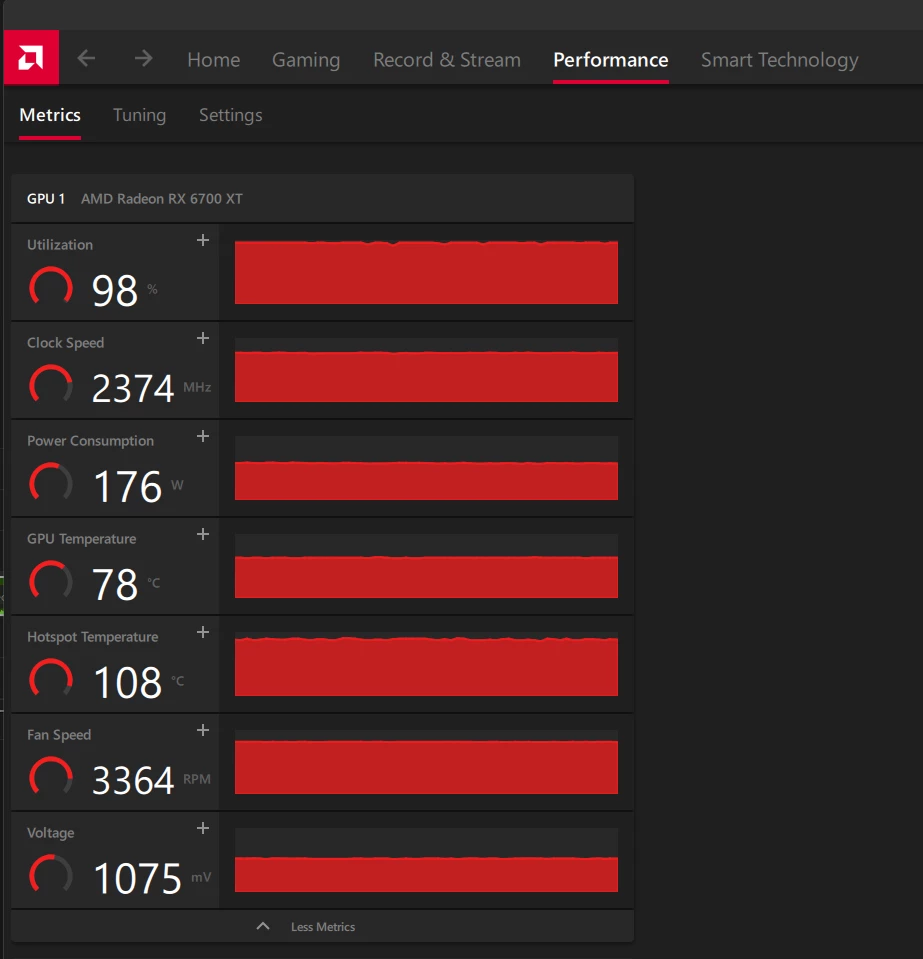This screenshot has width=923, height=959.
Task: Open the Settings sub-tab
Action: coord(231,115)
